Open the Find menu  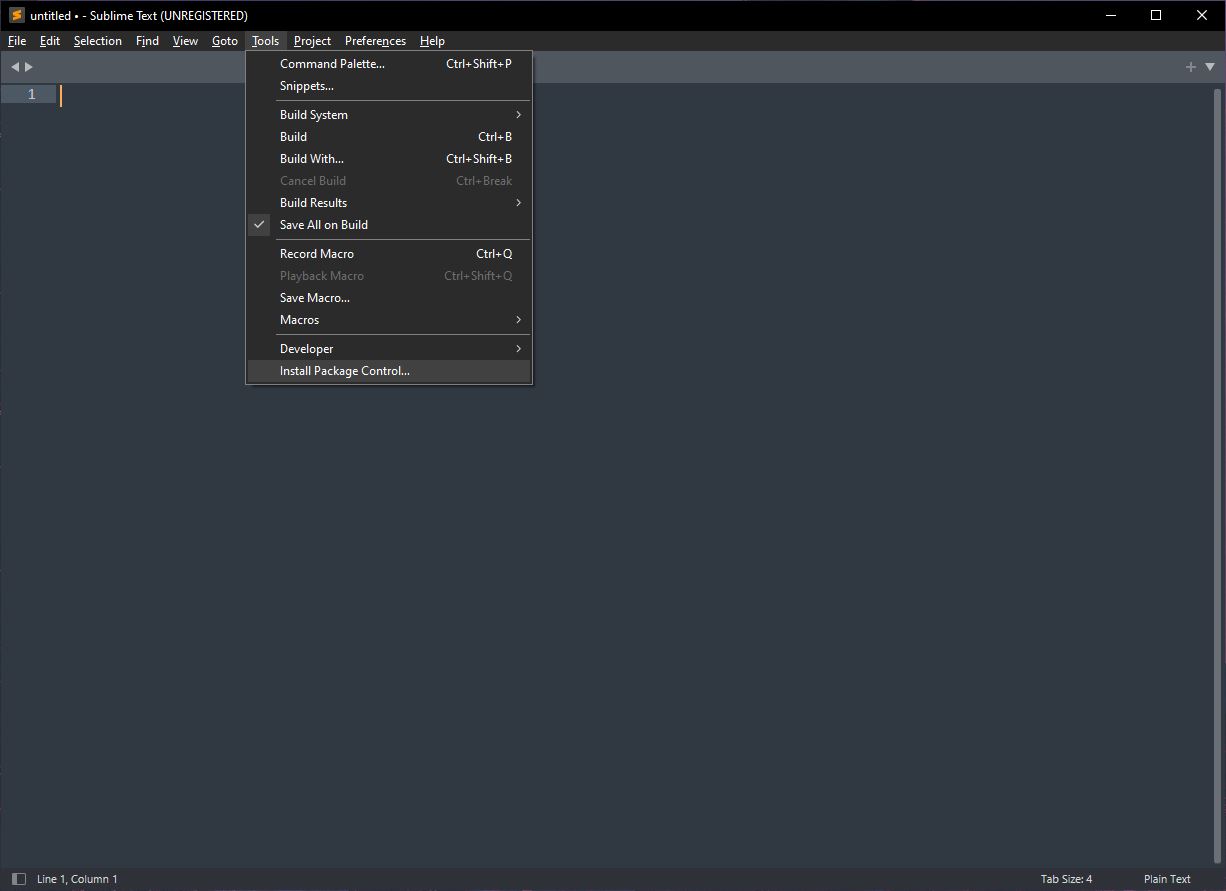point(148,41)
